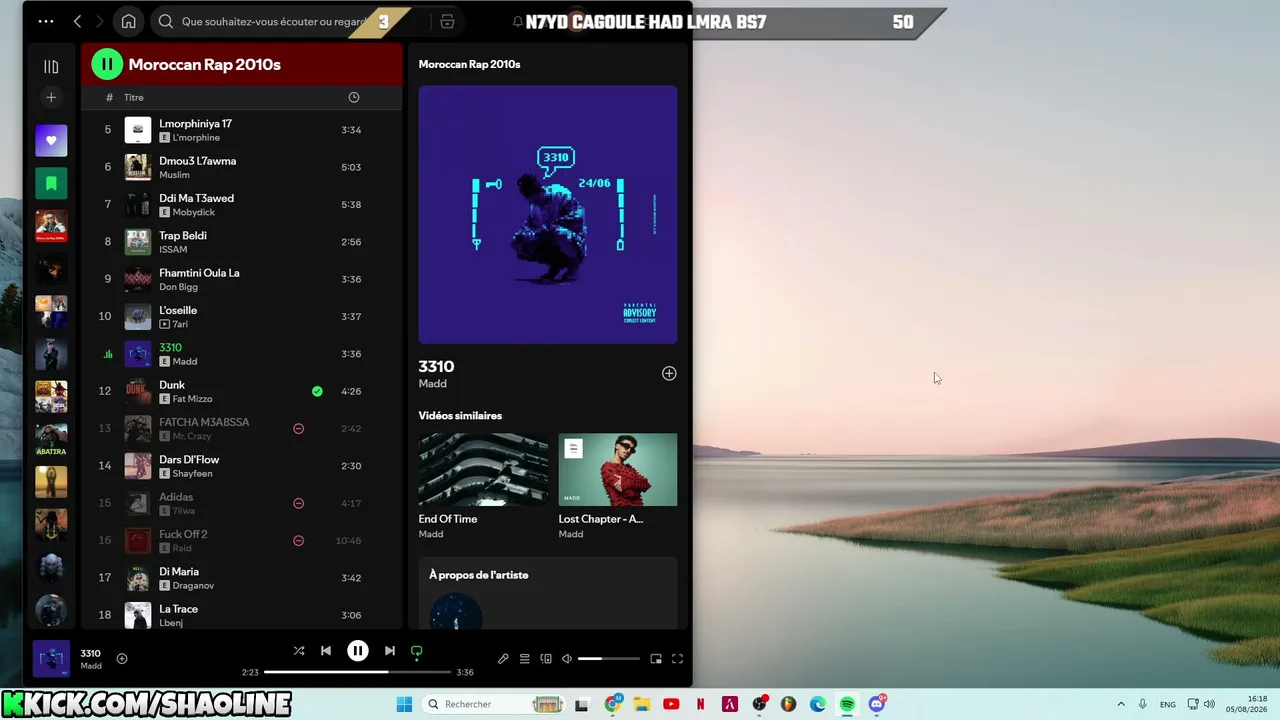Open Google Chrome from the taskbar
Viewport: 1280px width, 720px height.
613,704
